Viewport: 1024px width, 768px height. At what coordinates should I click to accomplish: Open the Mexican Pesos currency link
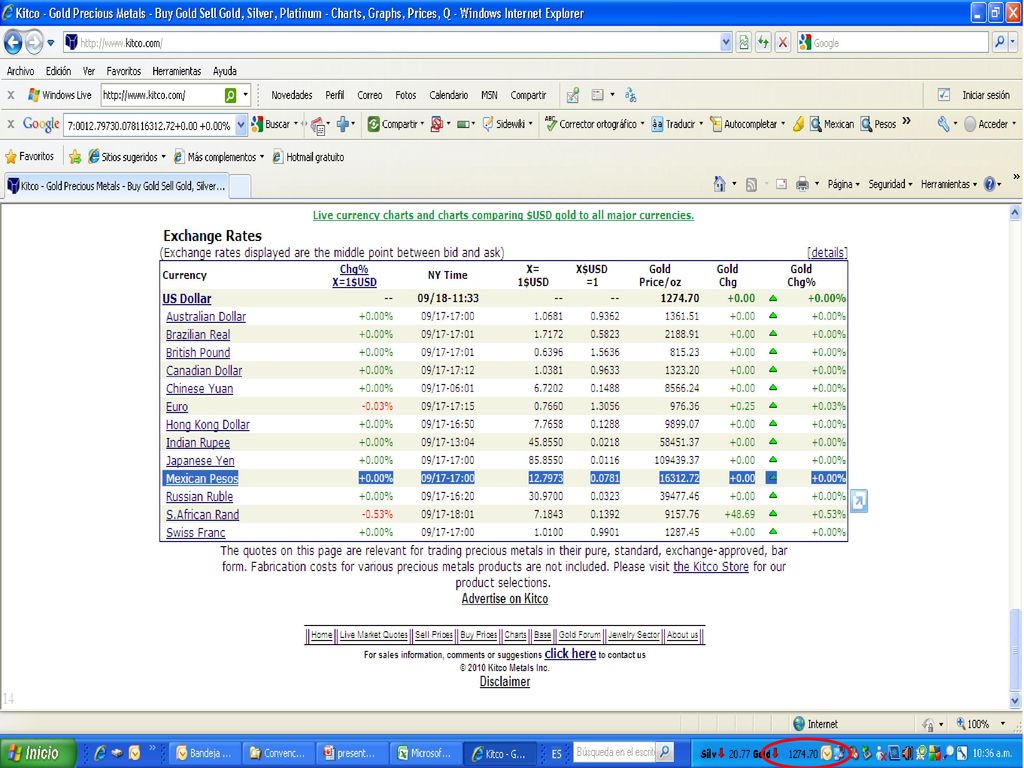(202, 478)
